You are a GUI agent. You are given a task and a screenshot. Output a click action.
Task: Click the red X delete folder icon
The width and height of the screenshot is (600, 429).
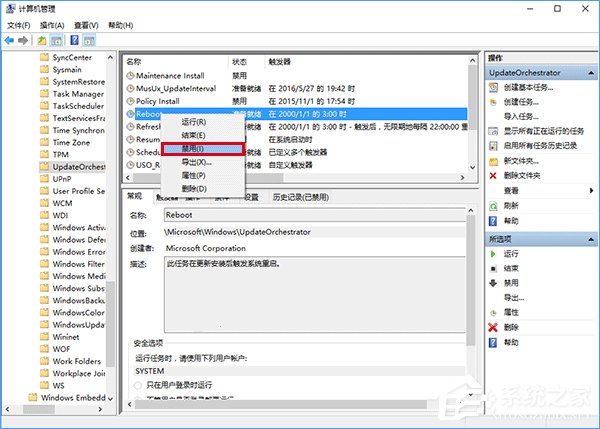click(x=492, y=175)
